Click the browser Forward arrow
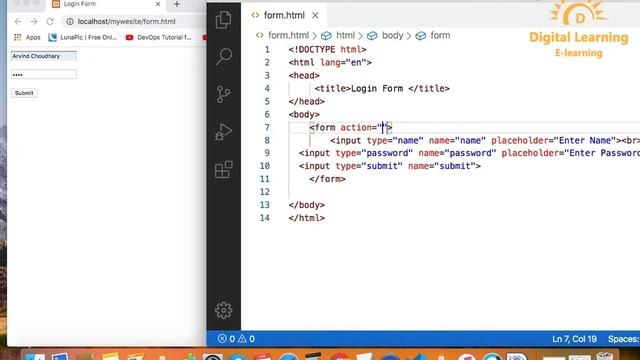 [34, 21]
